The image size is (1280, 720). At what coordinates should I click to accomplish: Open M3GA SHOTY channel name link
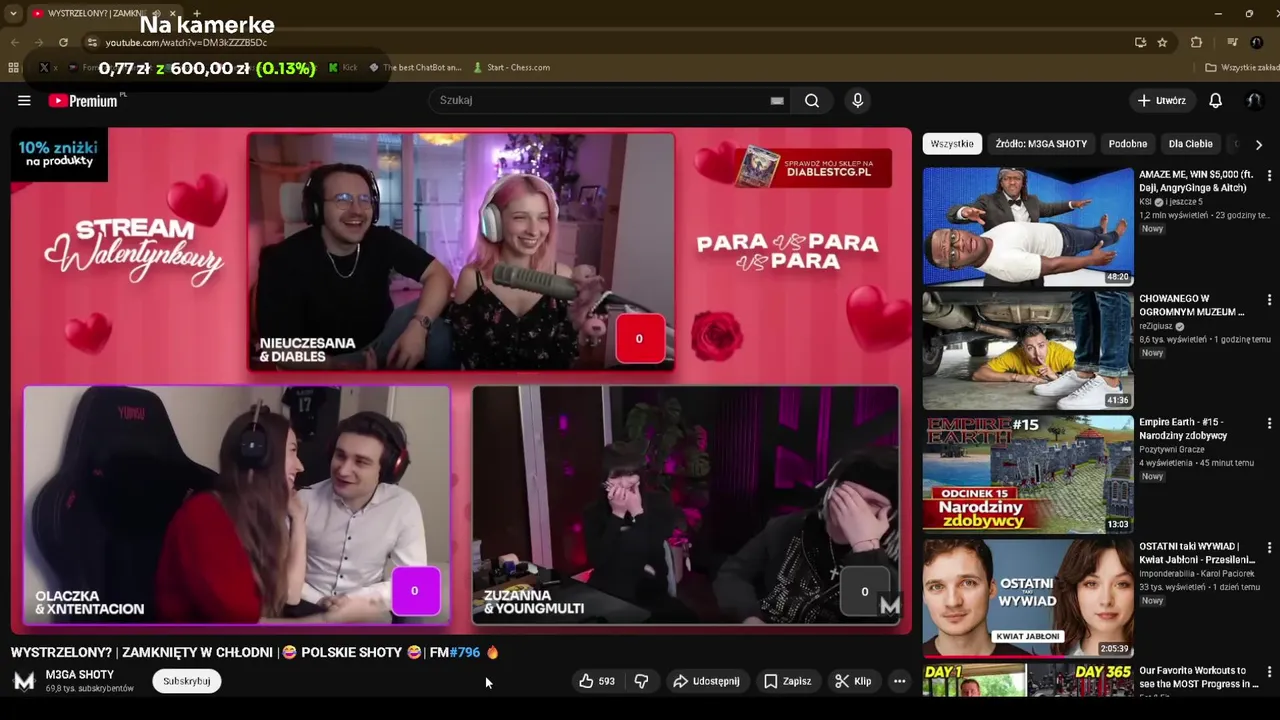coord(80,675)
